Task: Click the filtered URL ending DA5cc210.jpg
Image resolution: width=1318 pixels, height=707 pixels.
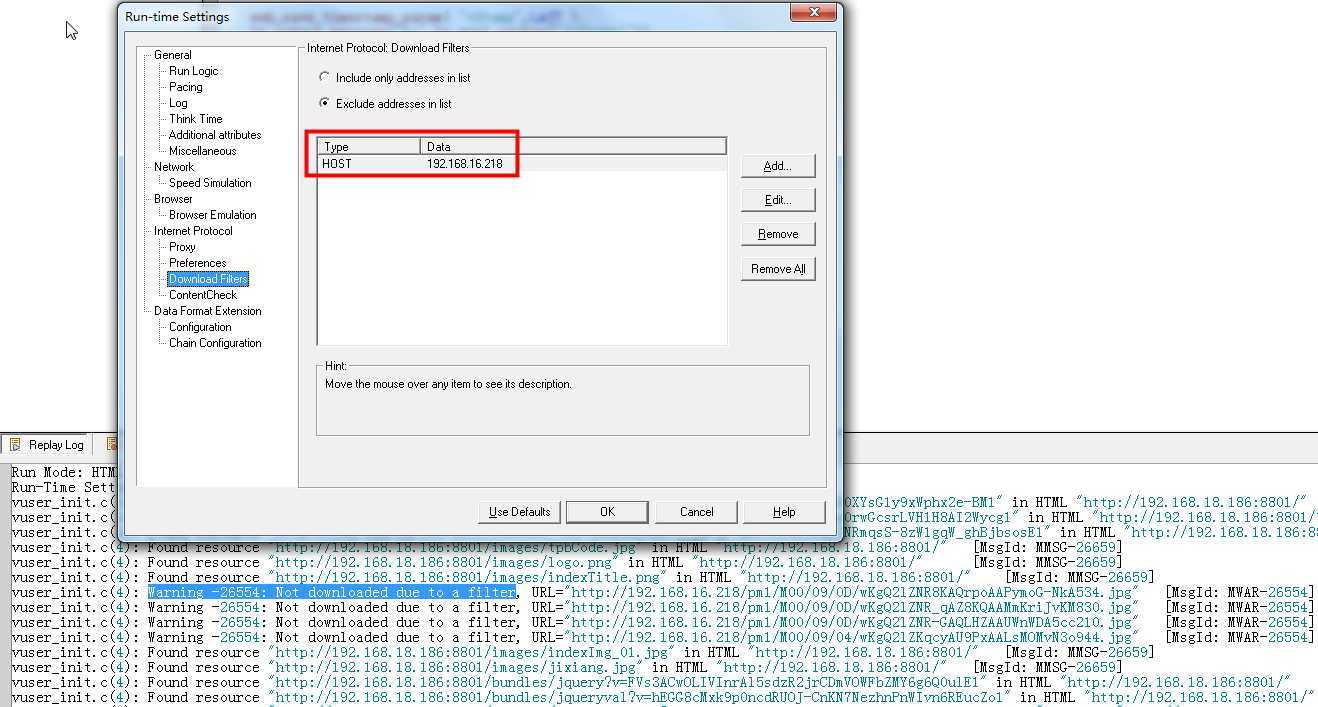Action: (851, 622)
